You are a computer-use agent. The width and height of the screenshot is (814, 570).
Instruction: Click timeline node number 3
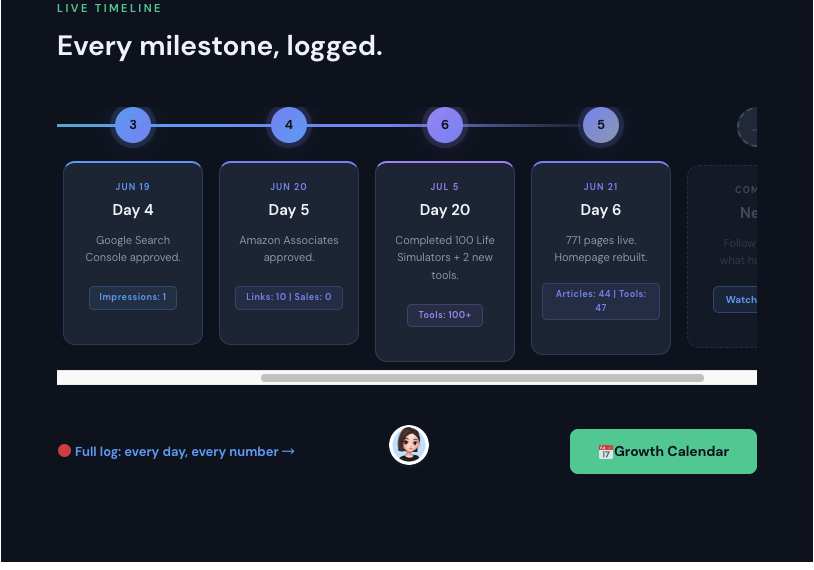[133, 125]
